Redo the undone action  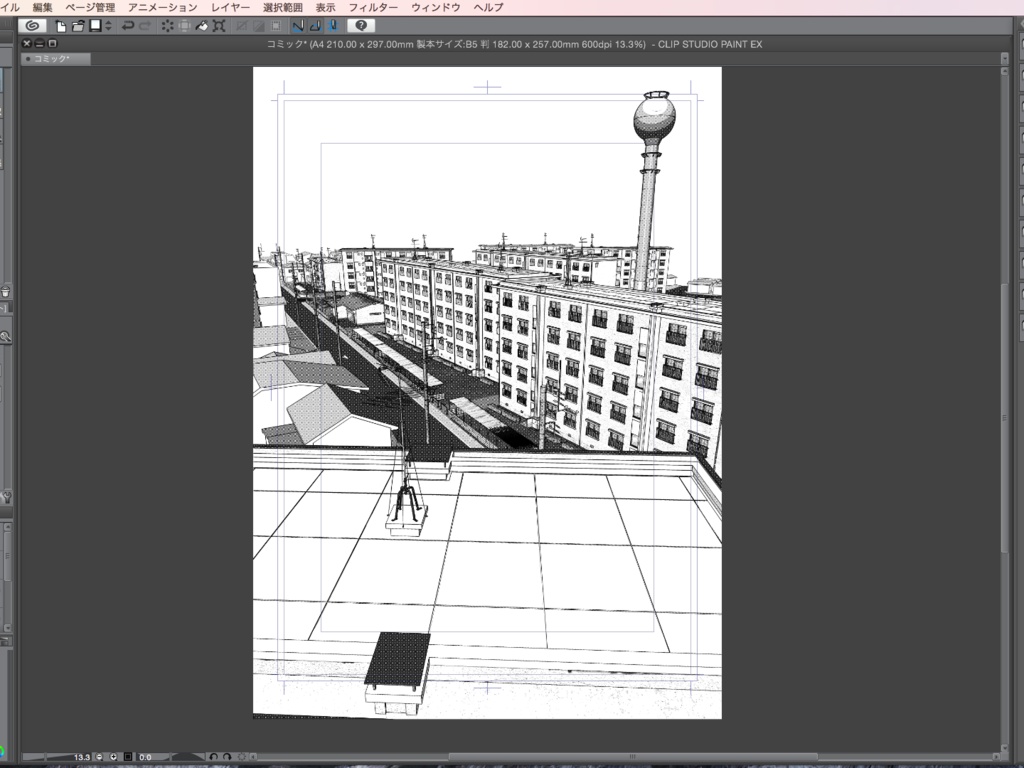(x=144, y=25)
